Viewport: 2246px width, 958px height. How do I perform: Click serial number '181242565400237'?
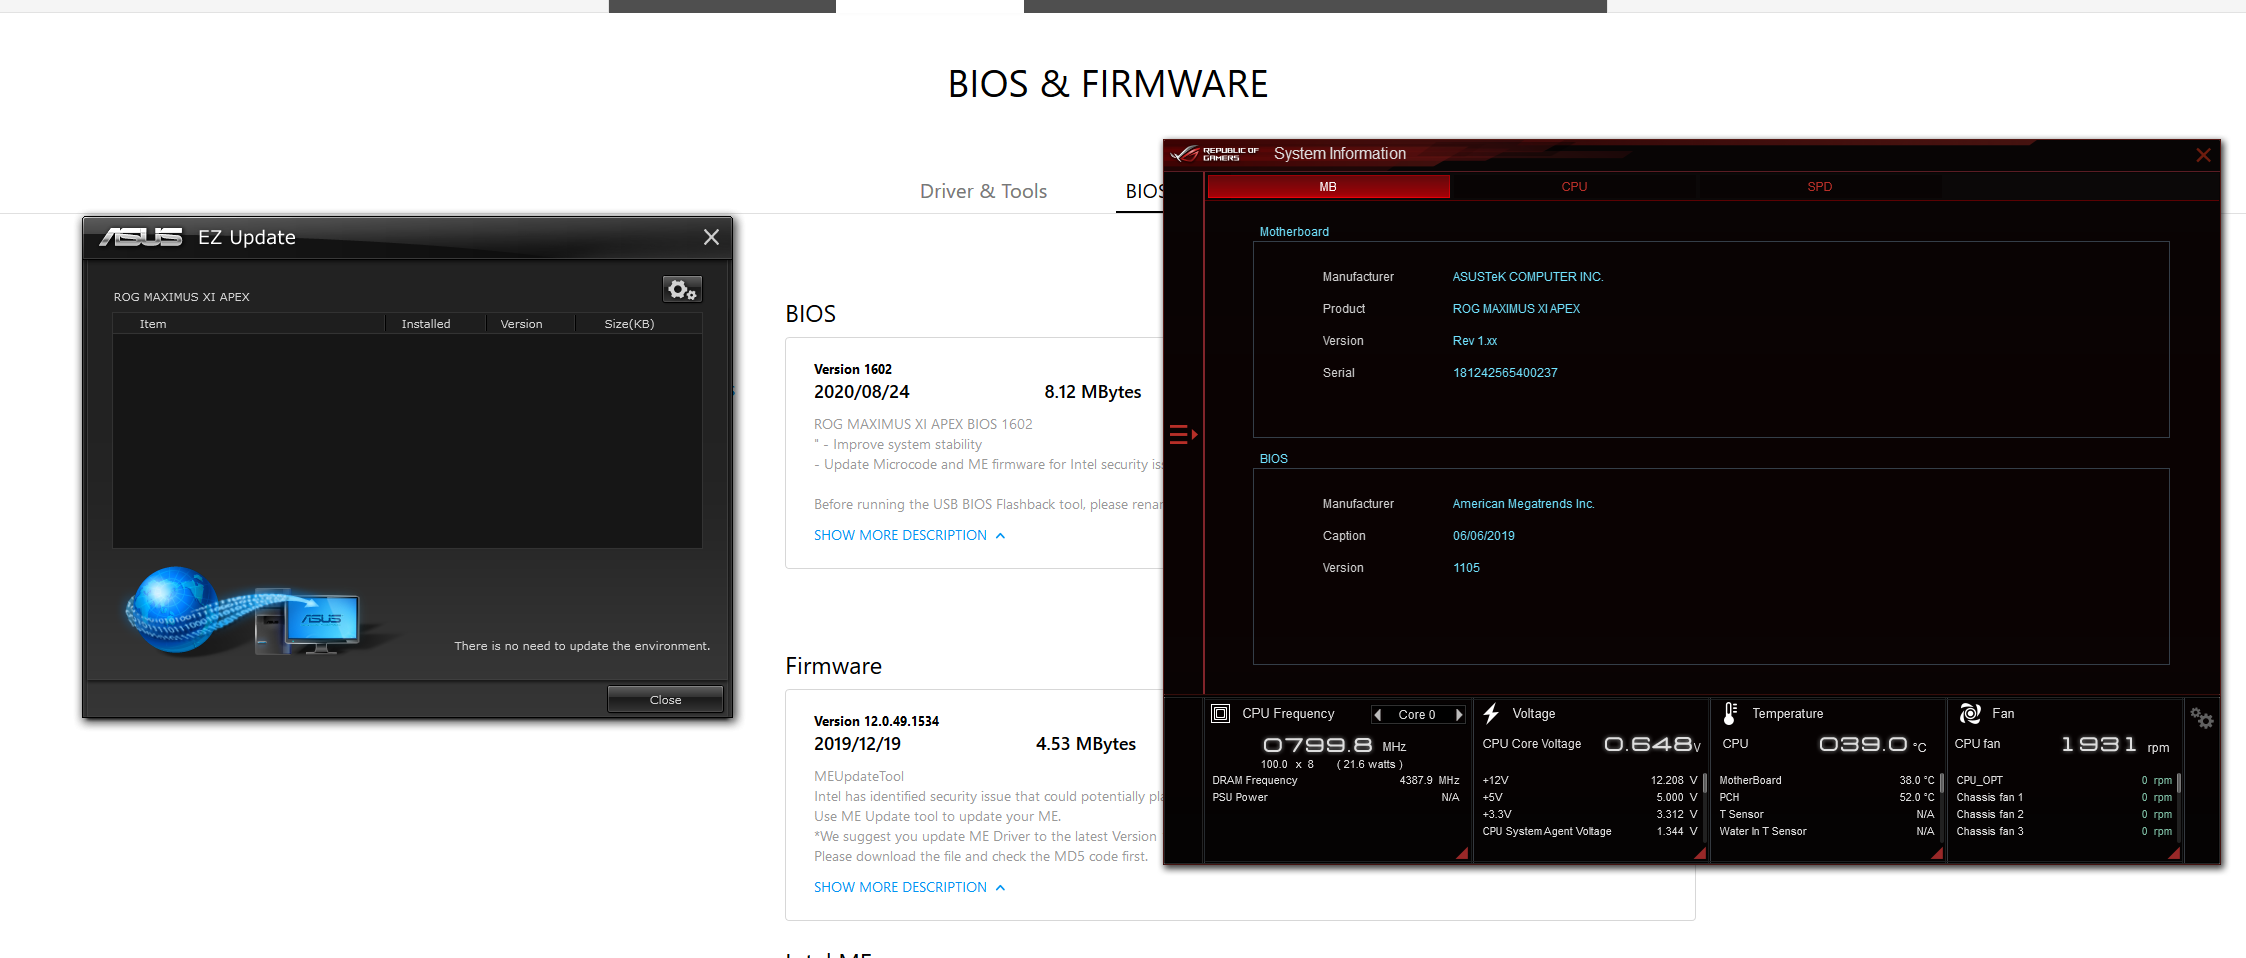[1505, 373]
